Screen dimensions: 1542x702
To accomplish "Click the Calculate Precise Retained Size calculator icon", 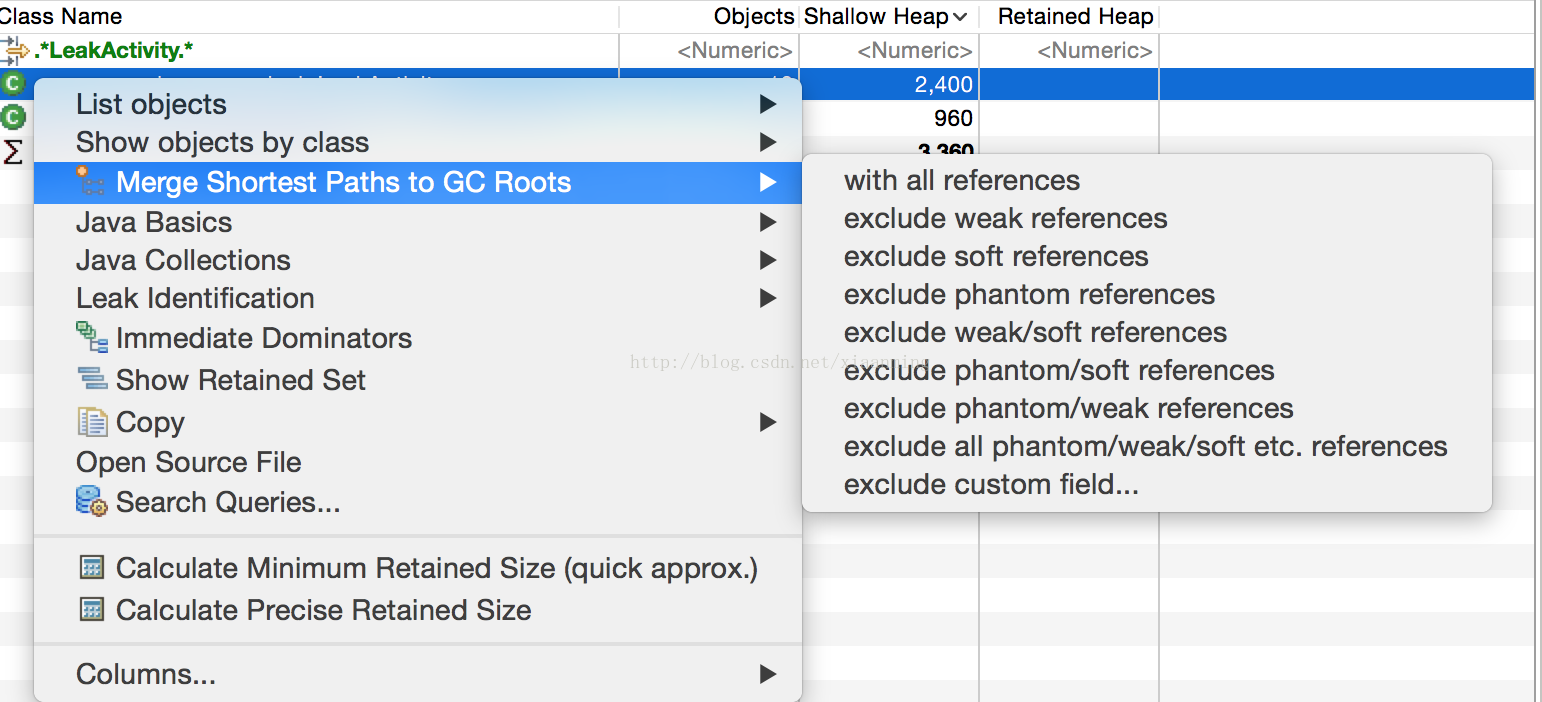I will [x=92, y=610].
